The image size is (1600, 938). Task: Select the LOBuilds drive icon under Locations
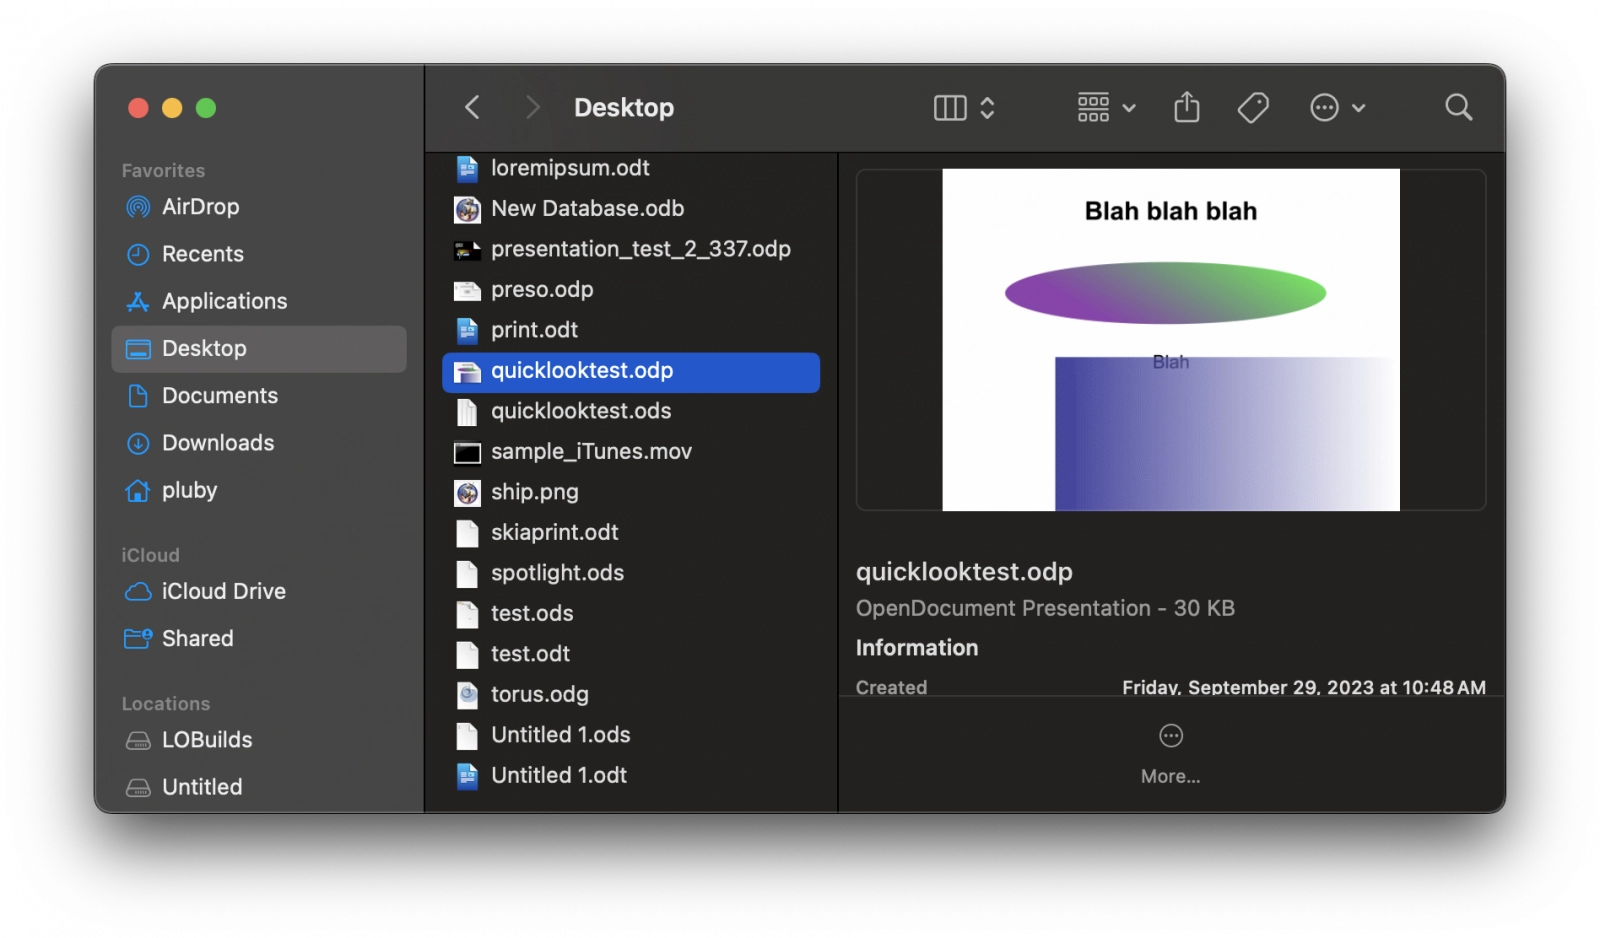point(139,740)
